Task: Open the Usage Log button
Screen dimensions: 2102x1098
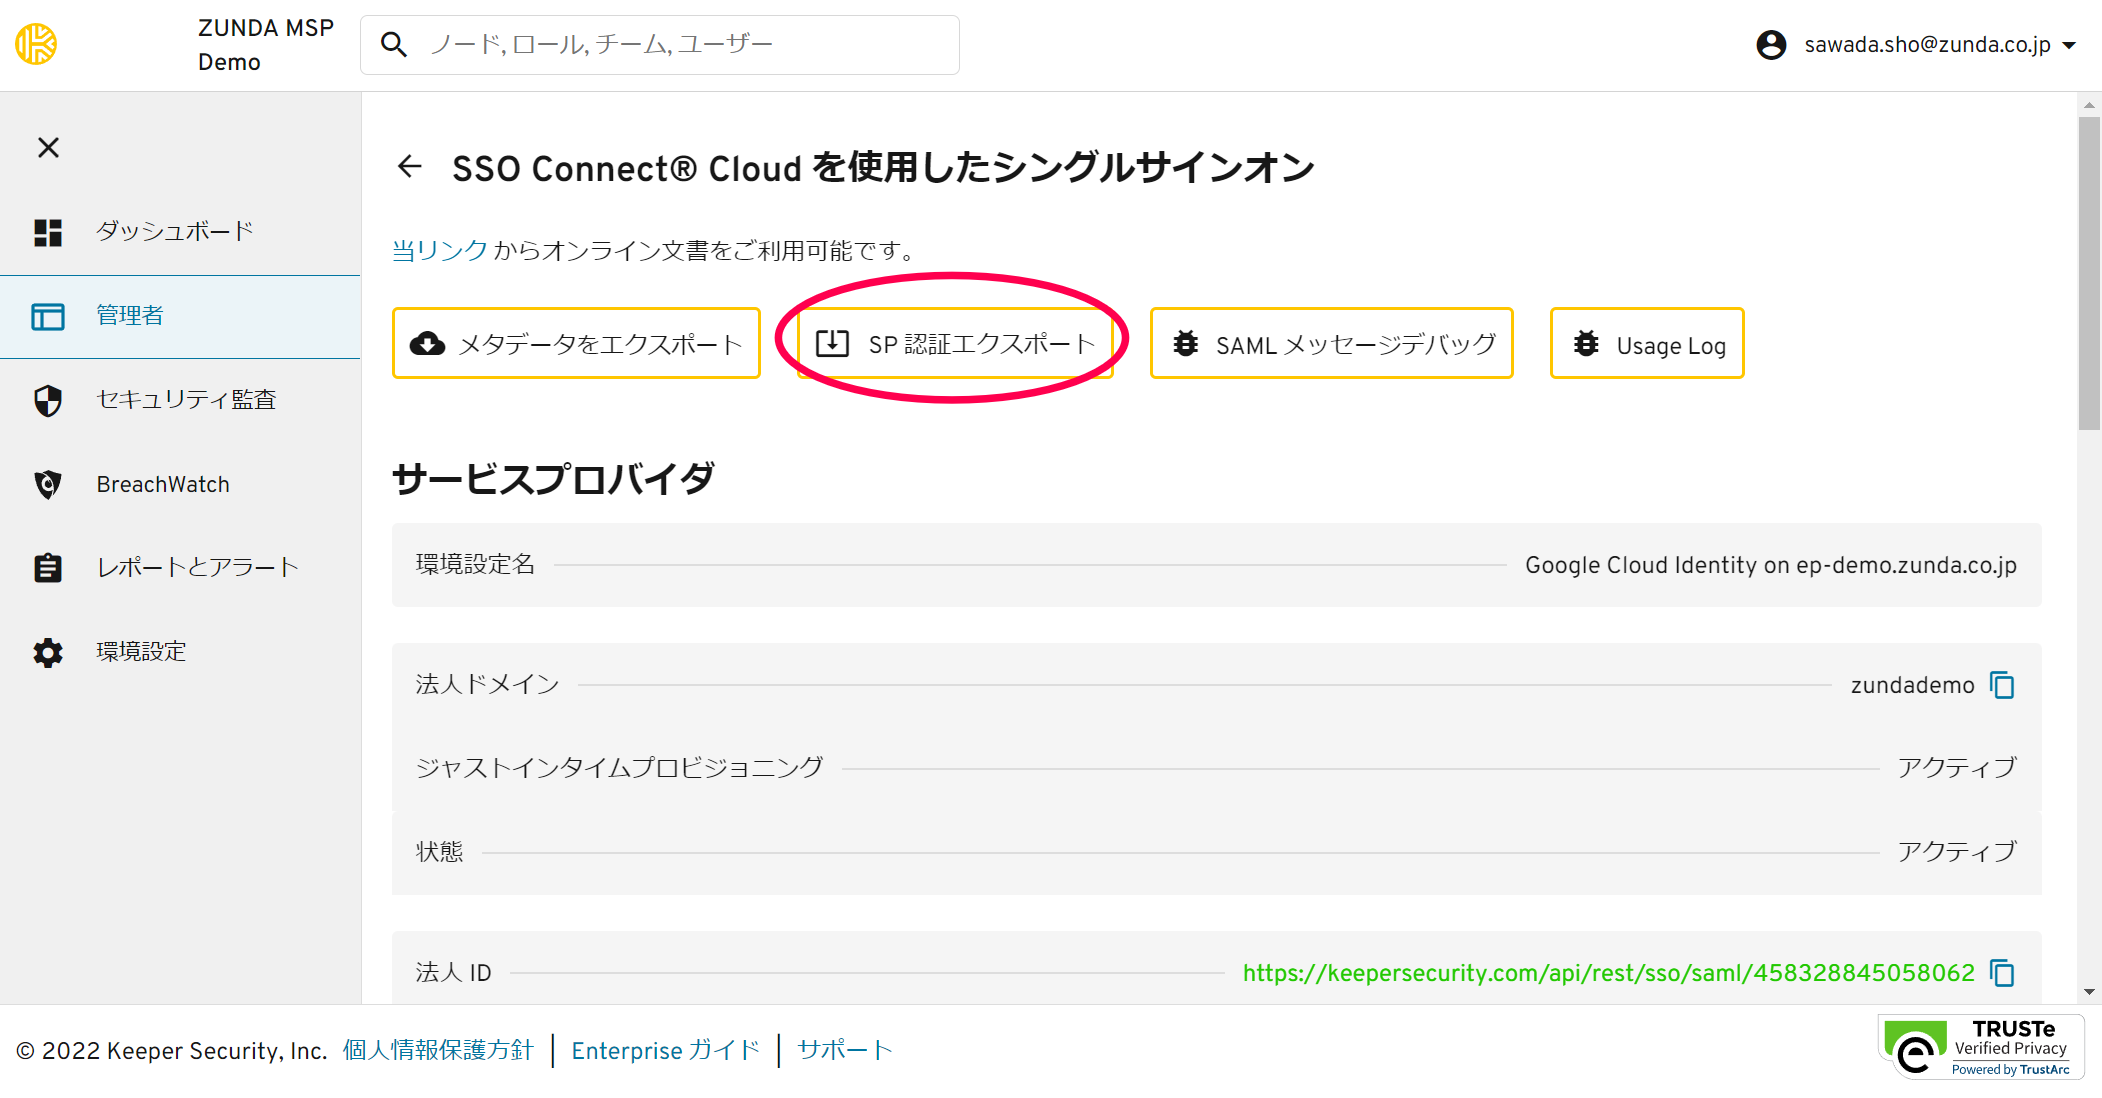Action: 1646,344
